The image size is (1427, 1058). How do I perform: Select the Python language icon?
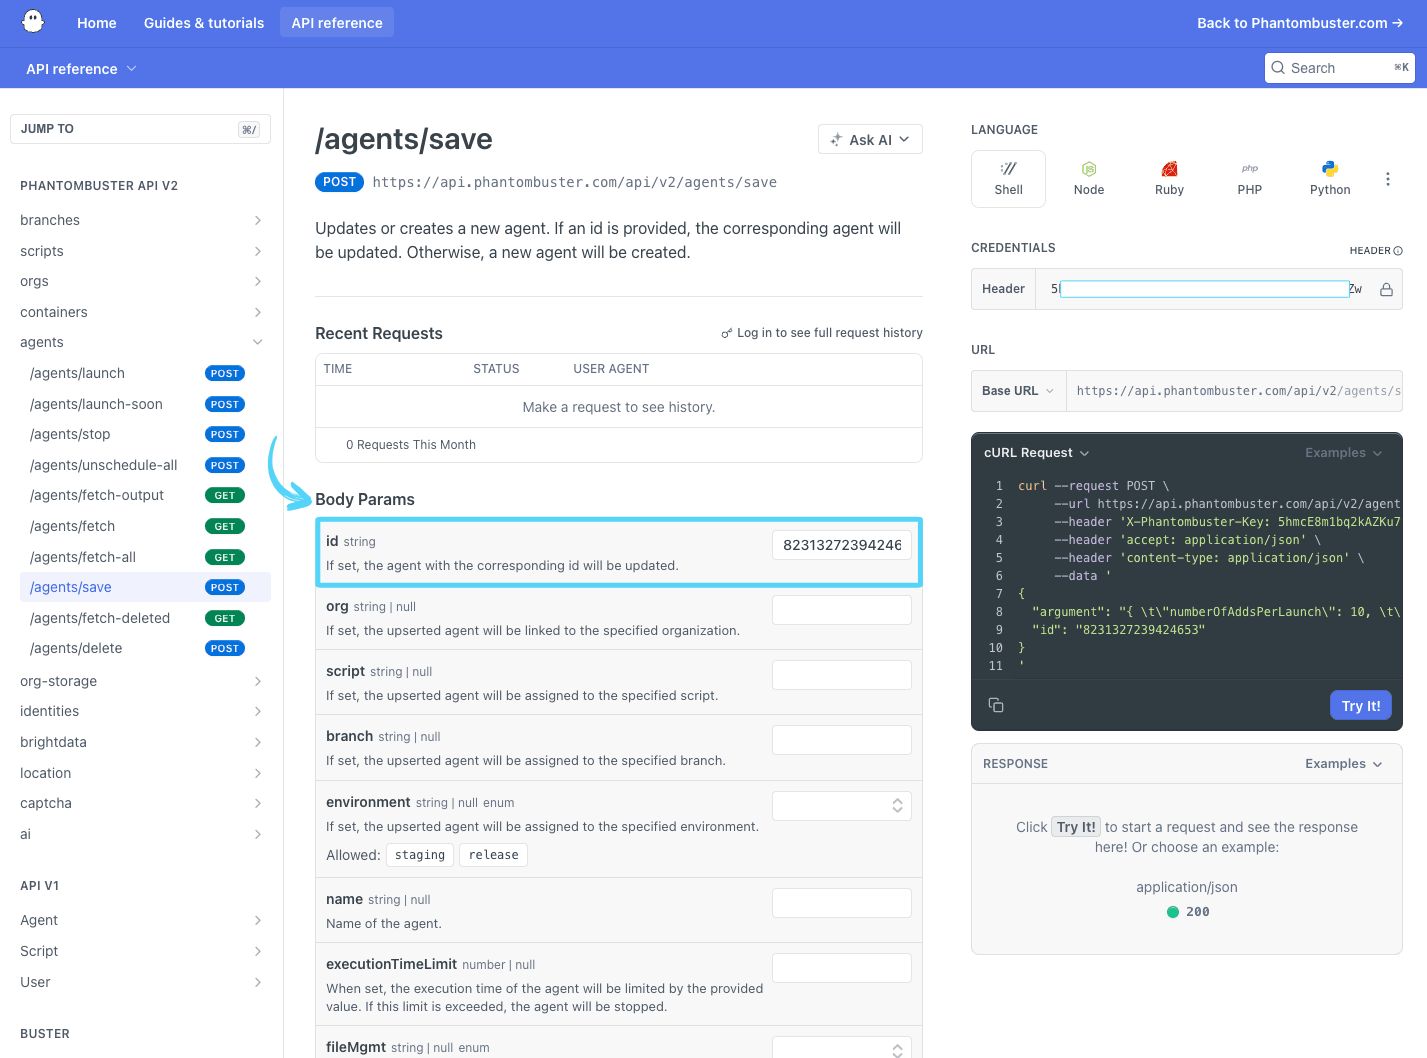(x=1330, y=179)
